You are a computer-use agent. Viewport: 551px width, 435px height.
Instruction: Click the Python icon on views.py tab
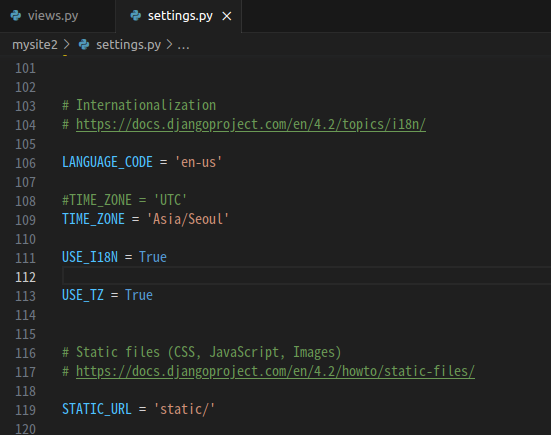tap(16, 16)
